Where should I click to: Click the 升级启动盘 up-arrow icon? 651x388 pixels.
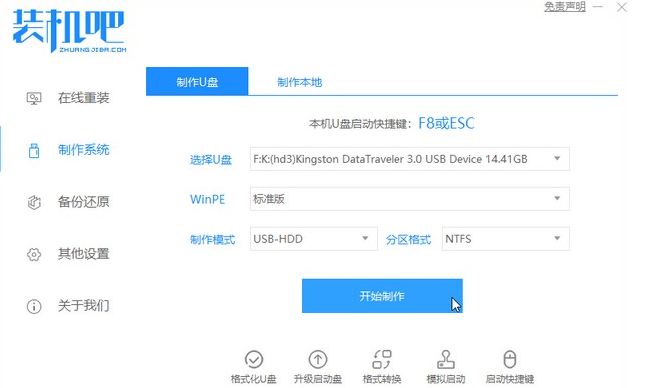point(318,359)
